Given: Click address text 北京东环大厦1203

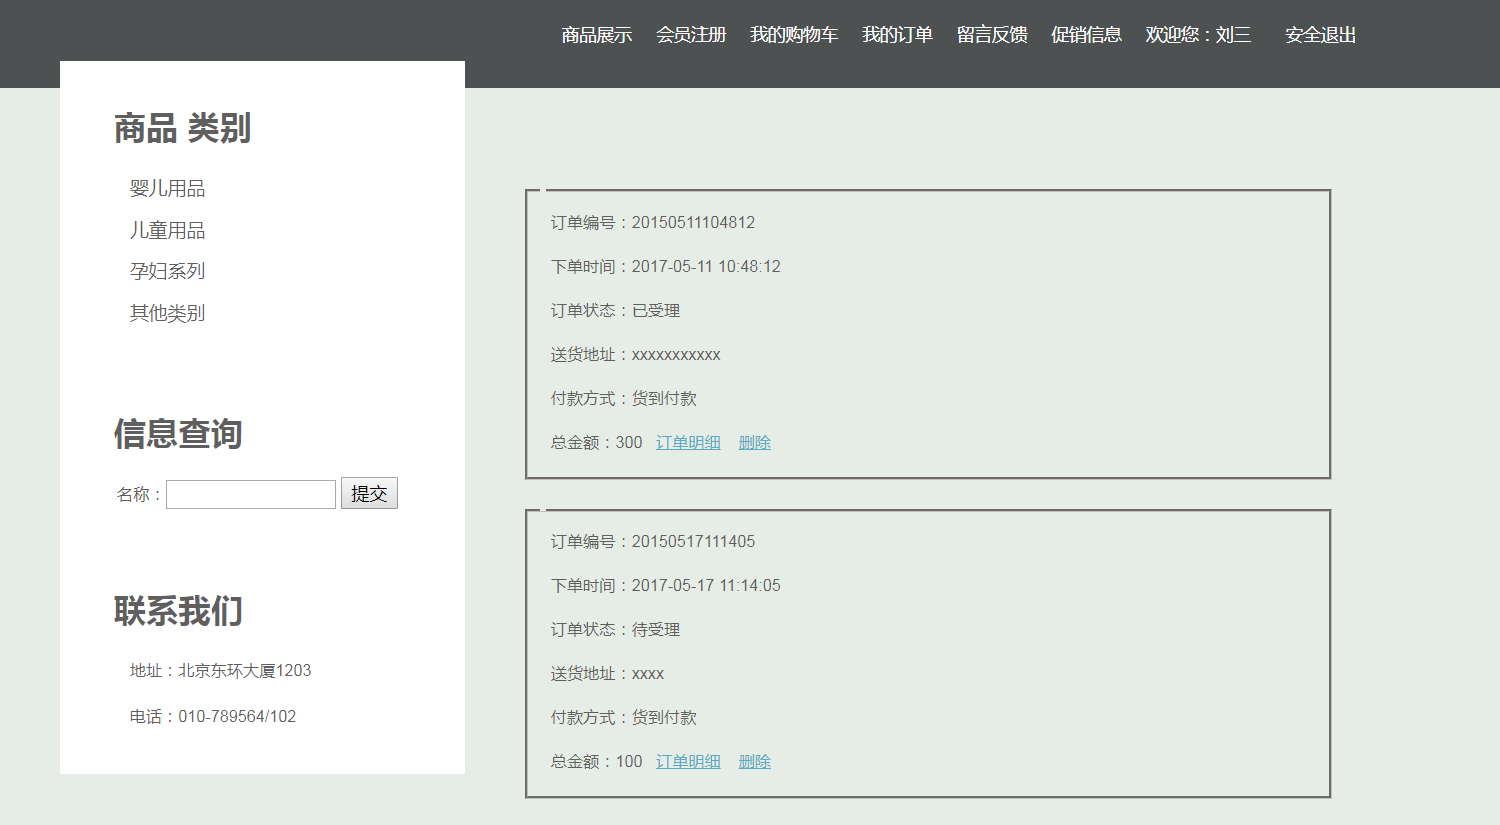Looking at the screenshot, I should point(244,670).
